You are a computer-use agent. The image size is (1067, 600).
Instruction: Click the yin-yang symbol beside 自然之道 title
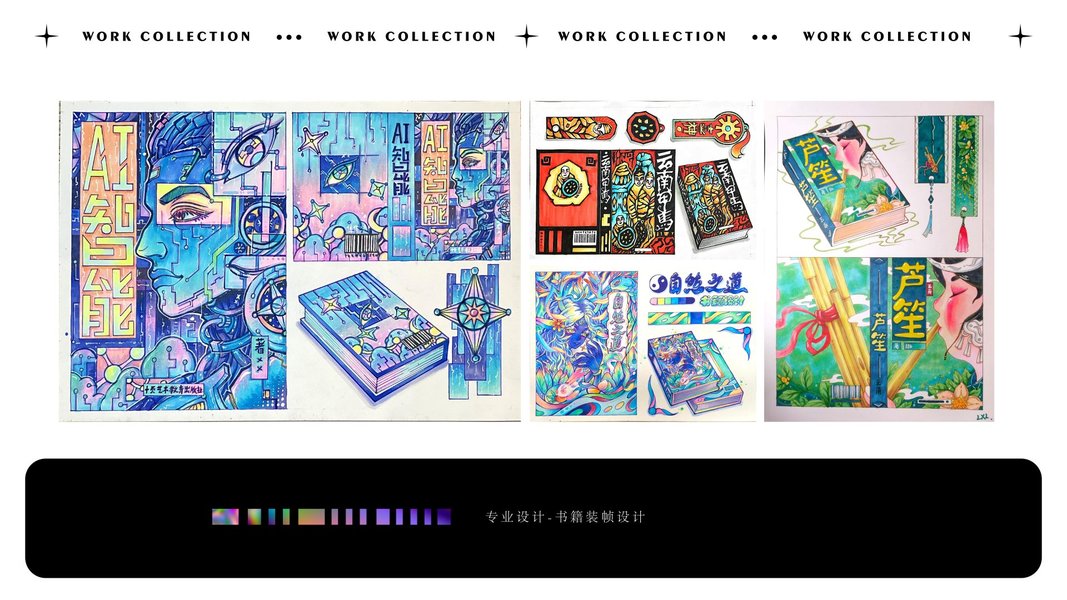pyautogui.click(x=657, y=283)
